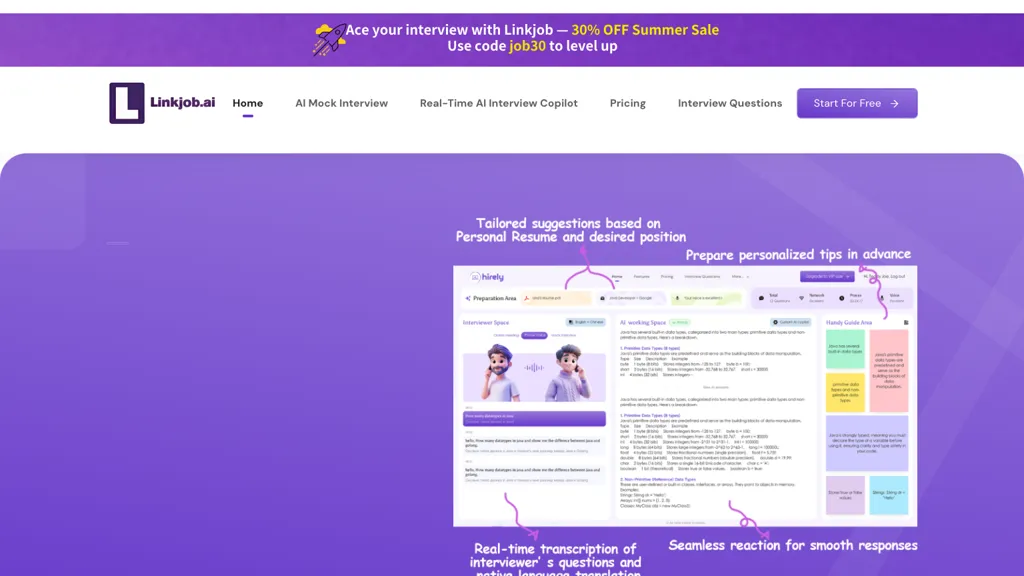Image resolution: width=1024 pixels, height=576 pixels.
Task: Open the Home menu item
Action: (x=248, y=103)
